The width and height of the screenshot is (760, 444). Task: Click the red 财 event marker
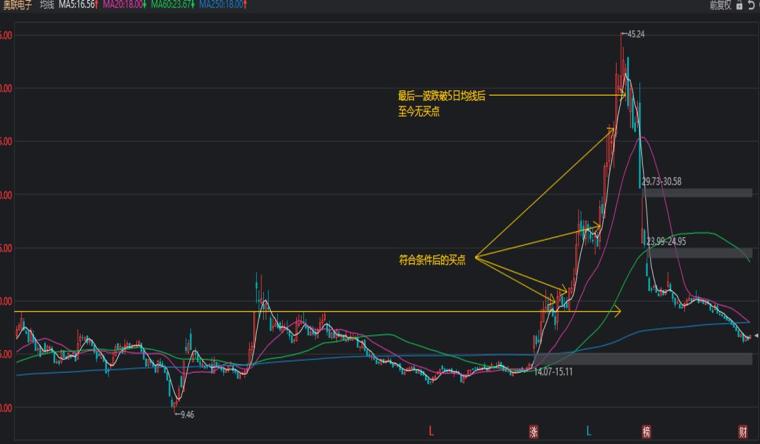pyautogui.click(x=743, y=431)
